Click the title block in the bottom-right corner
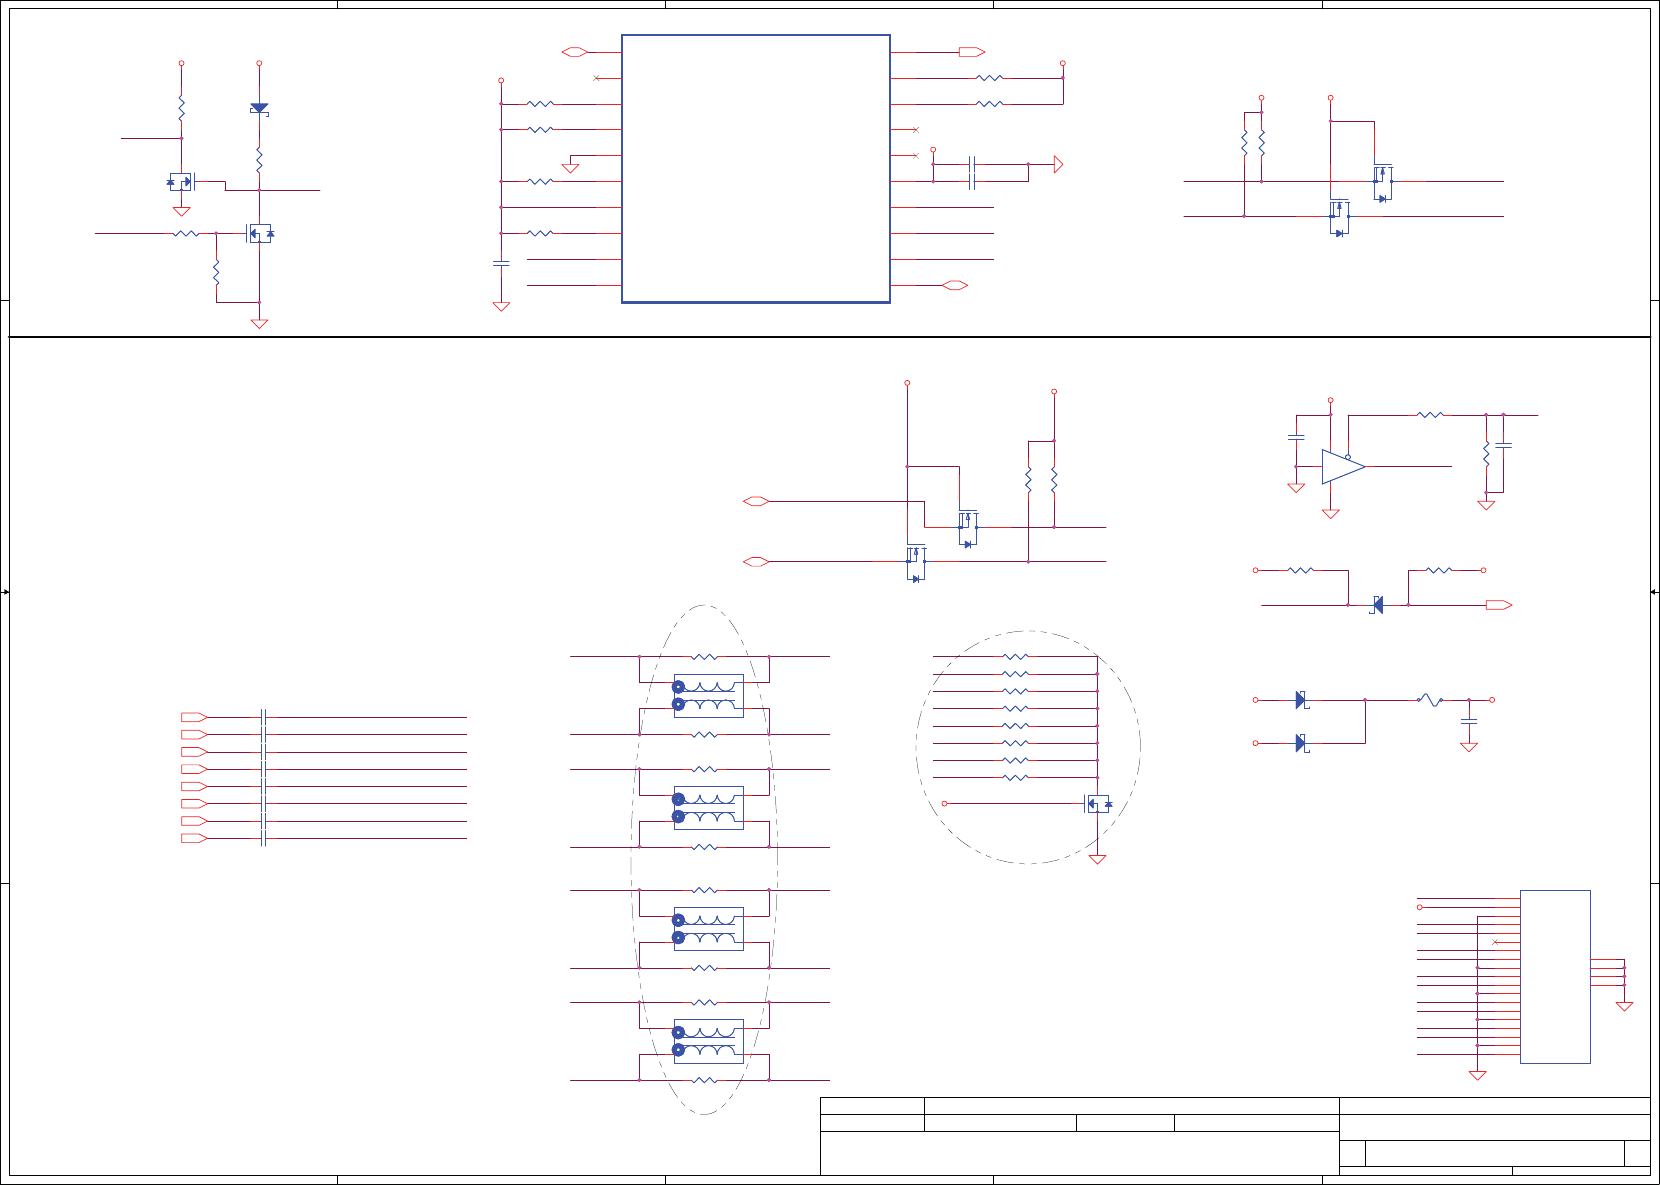 click(1235, 1136)
